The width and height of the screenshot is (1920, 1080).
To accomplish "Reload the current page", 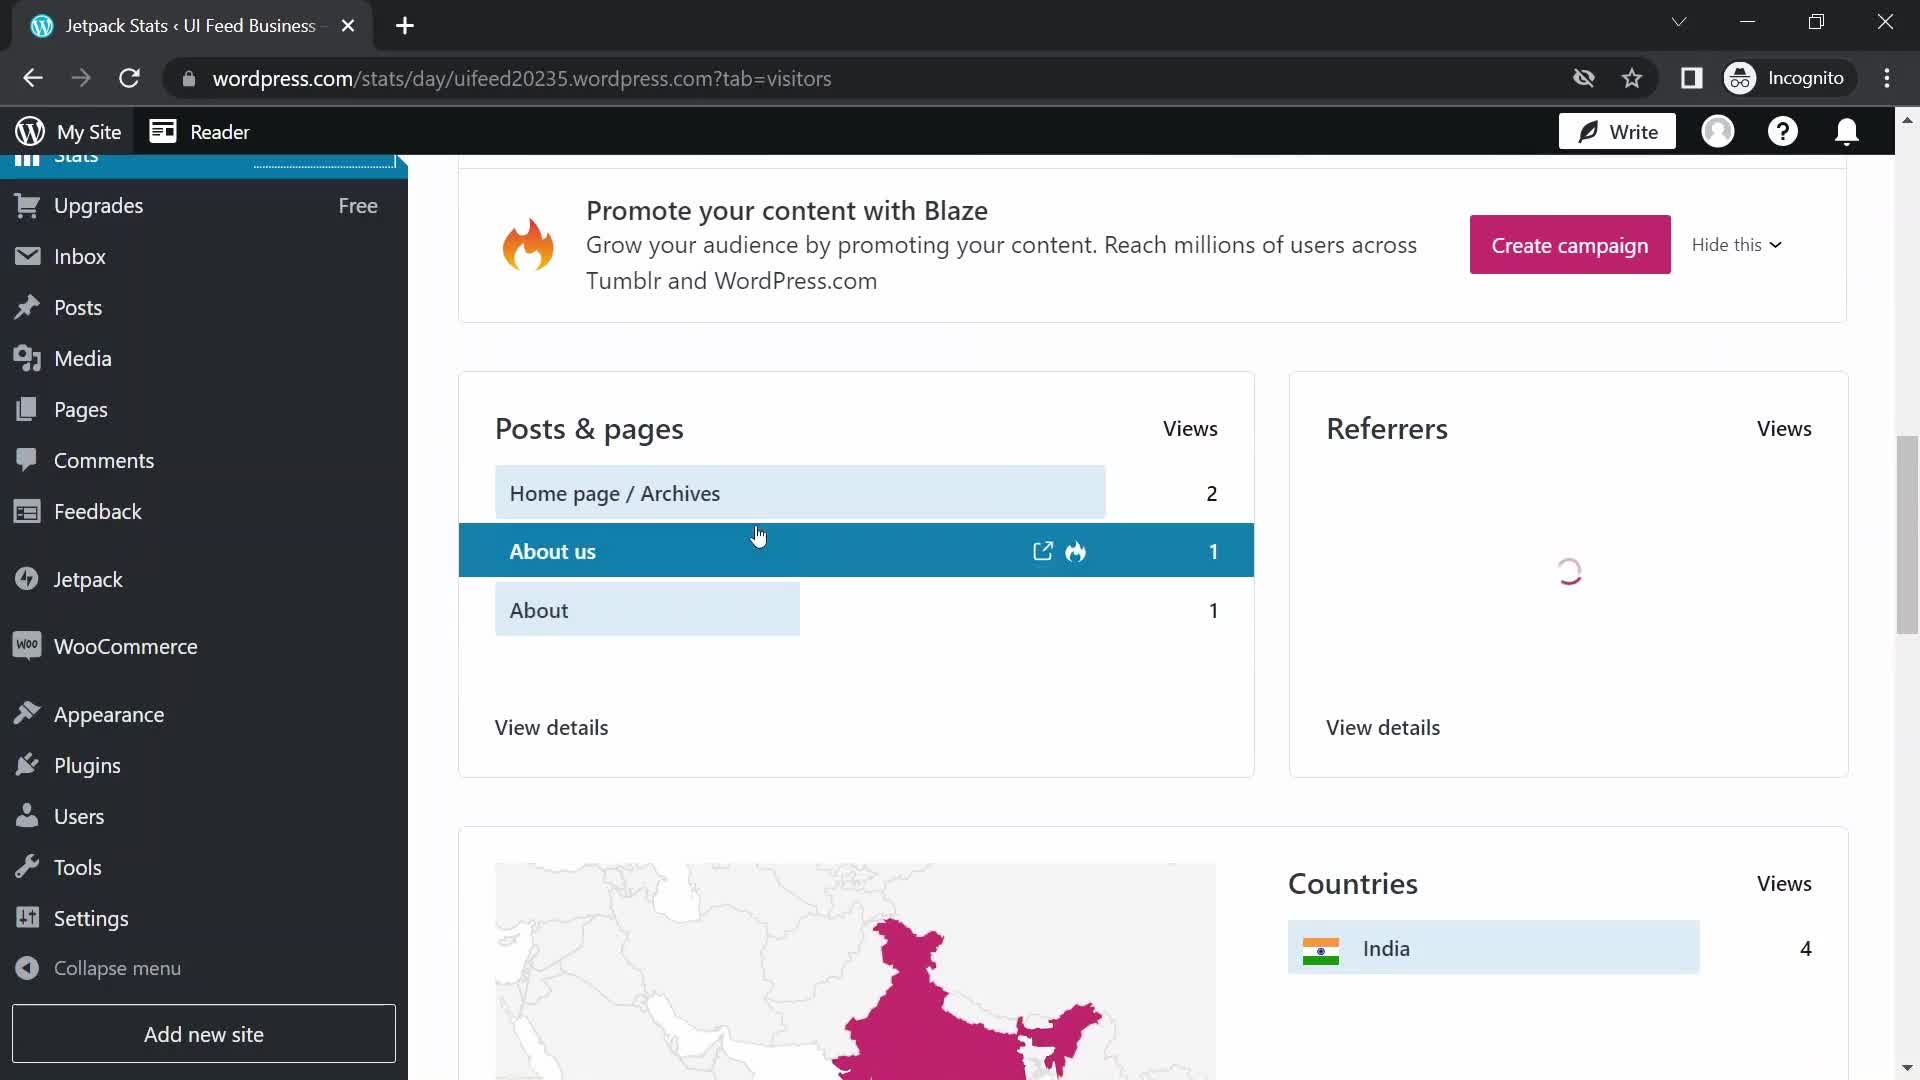I will pyautogui.click(x=129, y=78).
